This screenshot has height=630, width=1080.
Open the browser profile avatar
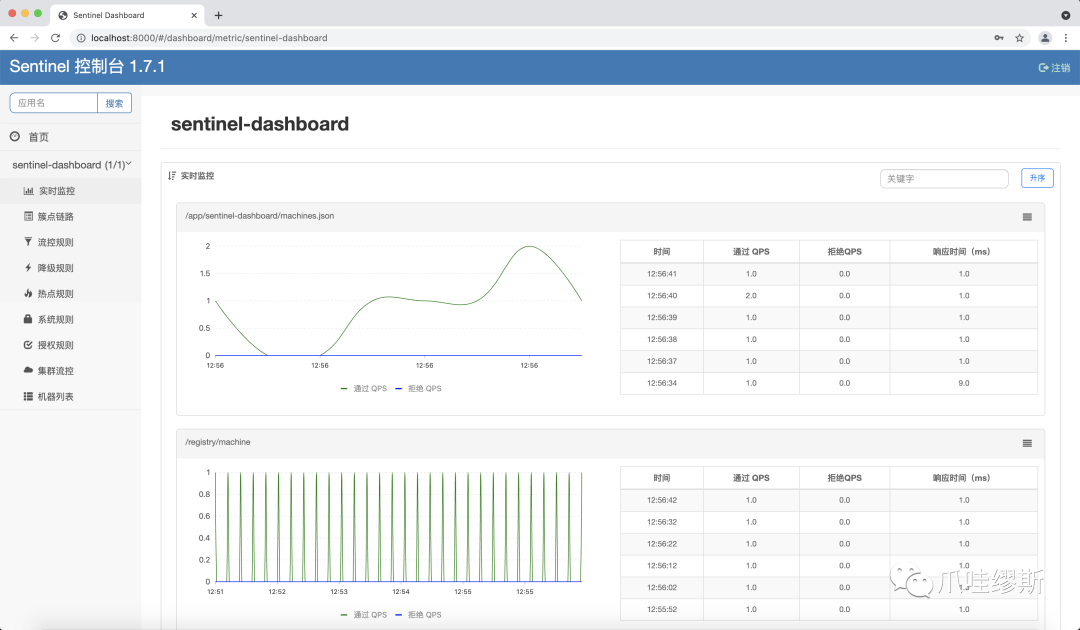tap(1045, 38)
